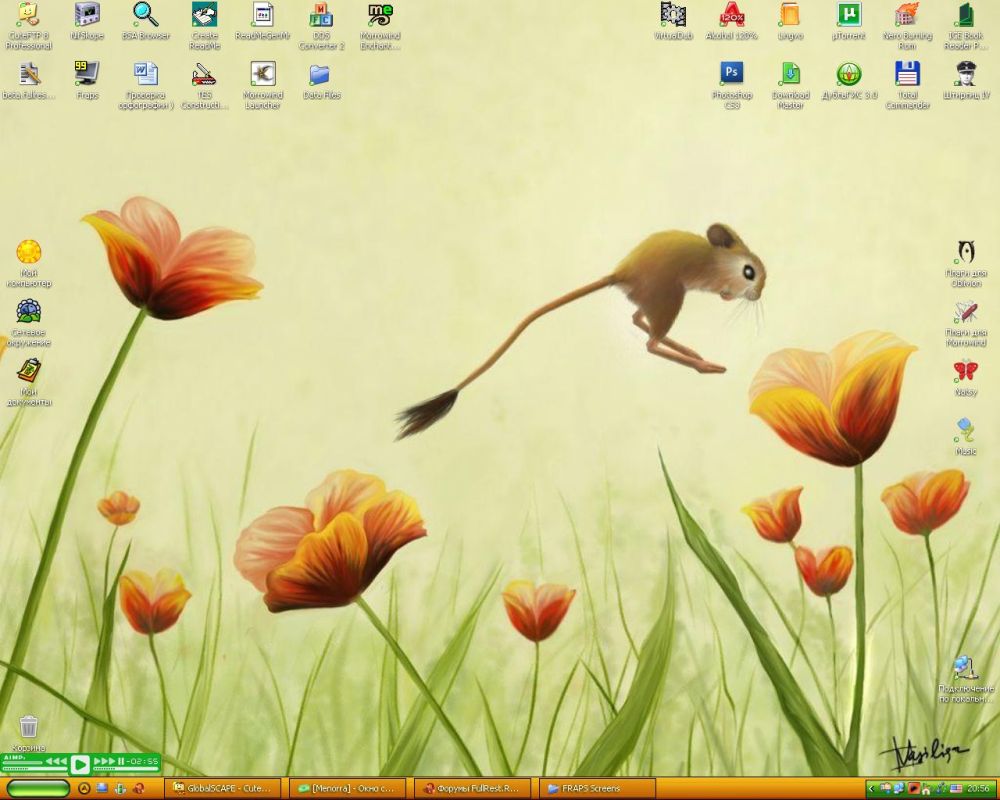Switch to the GlobalSCAPE CuteFTP taskbar window
Screen dimensions: 1000x800
222,788
